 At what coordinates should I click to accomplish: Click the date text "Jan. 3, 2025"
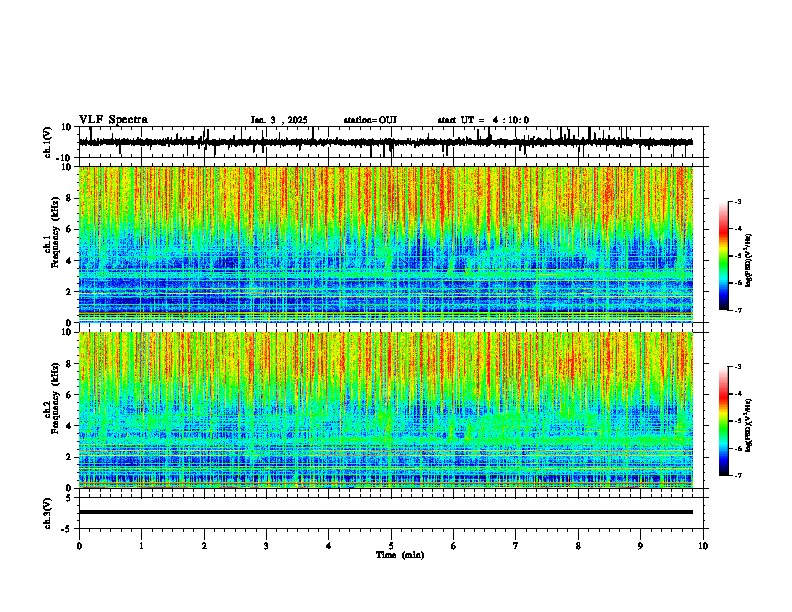(x=279, y=120)
